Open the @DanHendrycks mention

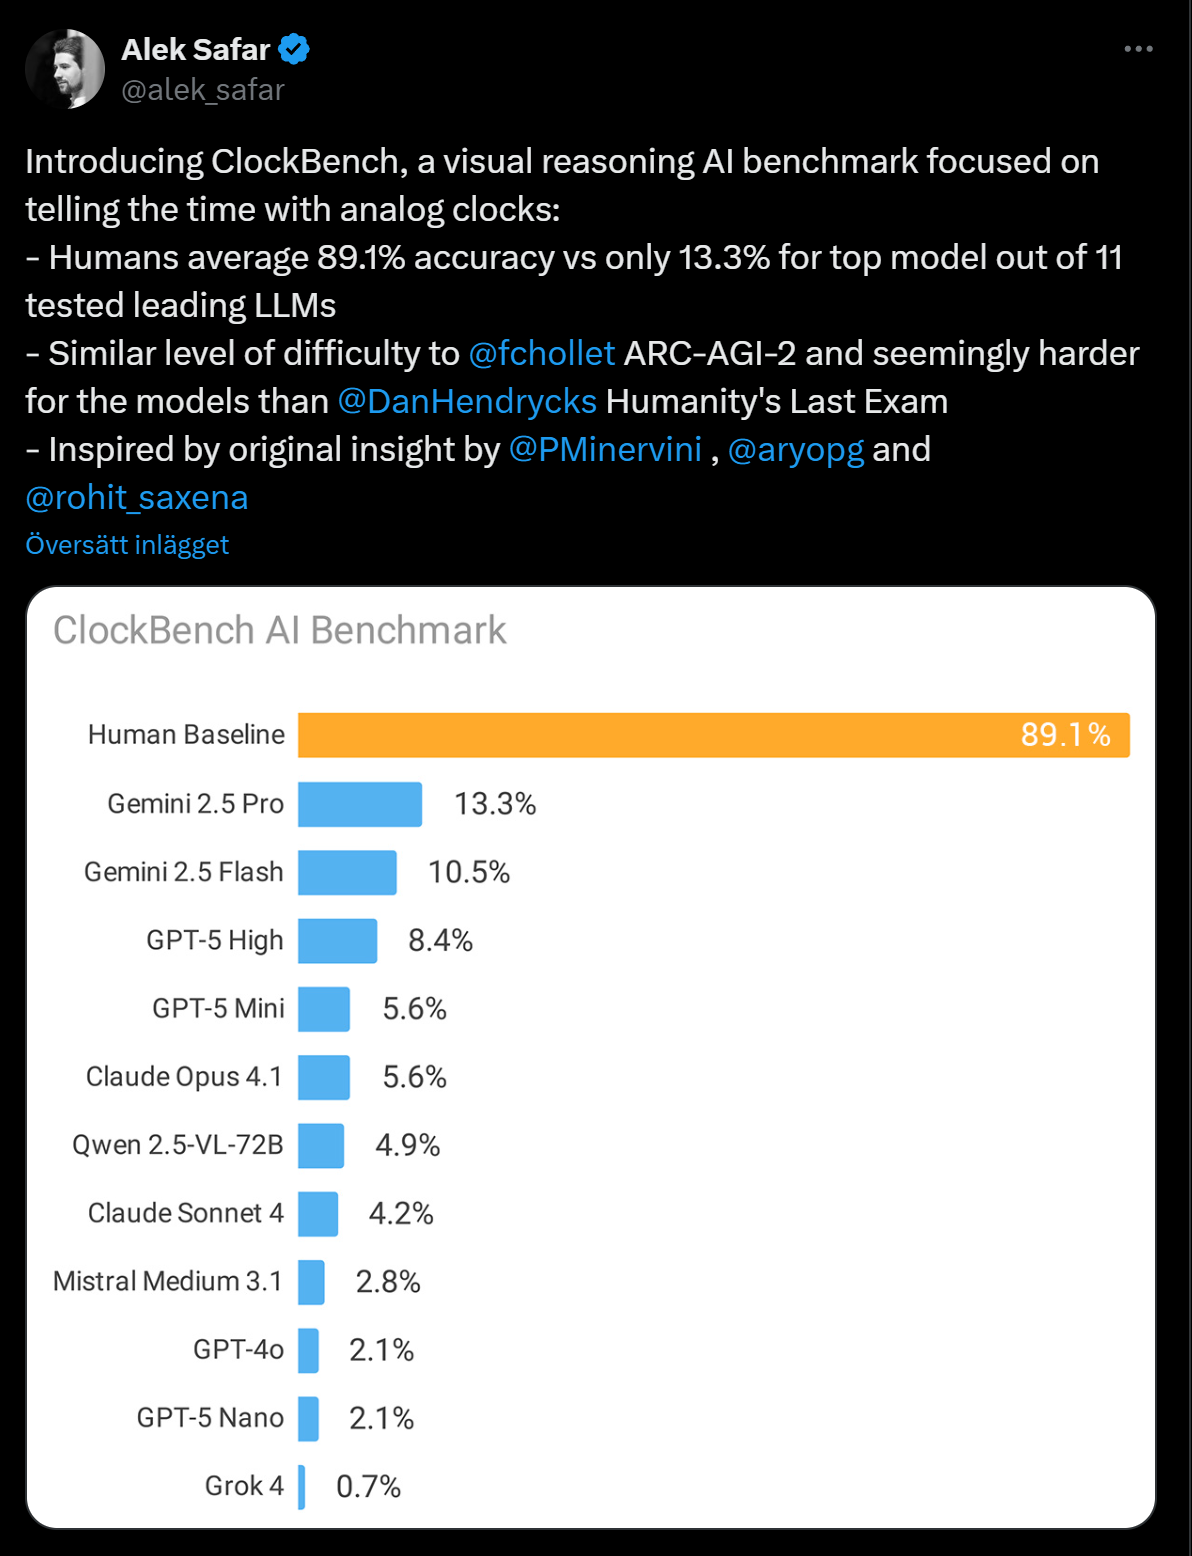pos(467,401)
